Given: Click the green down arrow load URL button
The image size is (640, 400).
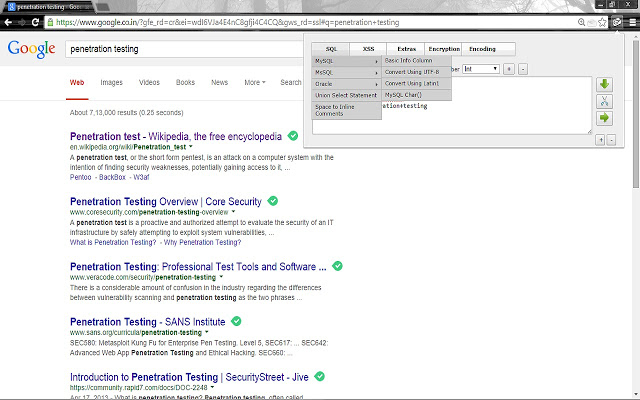Looking at the screenshot, I should [x=604, y=84].
